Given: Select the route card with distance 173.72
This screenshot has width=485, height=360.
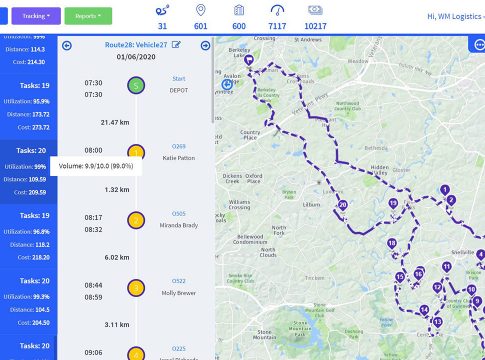Looking at the screenshot, I should click(29, 106).
